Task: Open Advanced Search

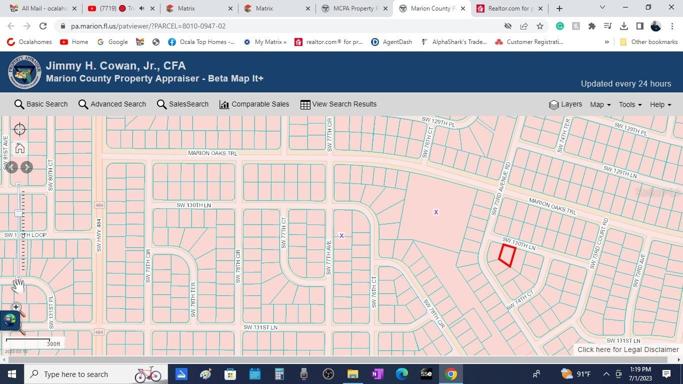Action: 112,104
